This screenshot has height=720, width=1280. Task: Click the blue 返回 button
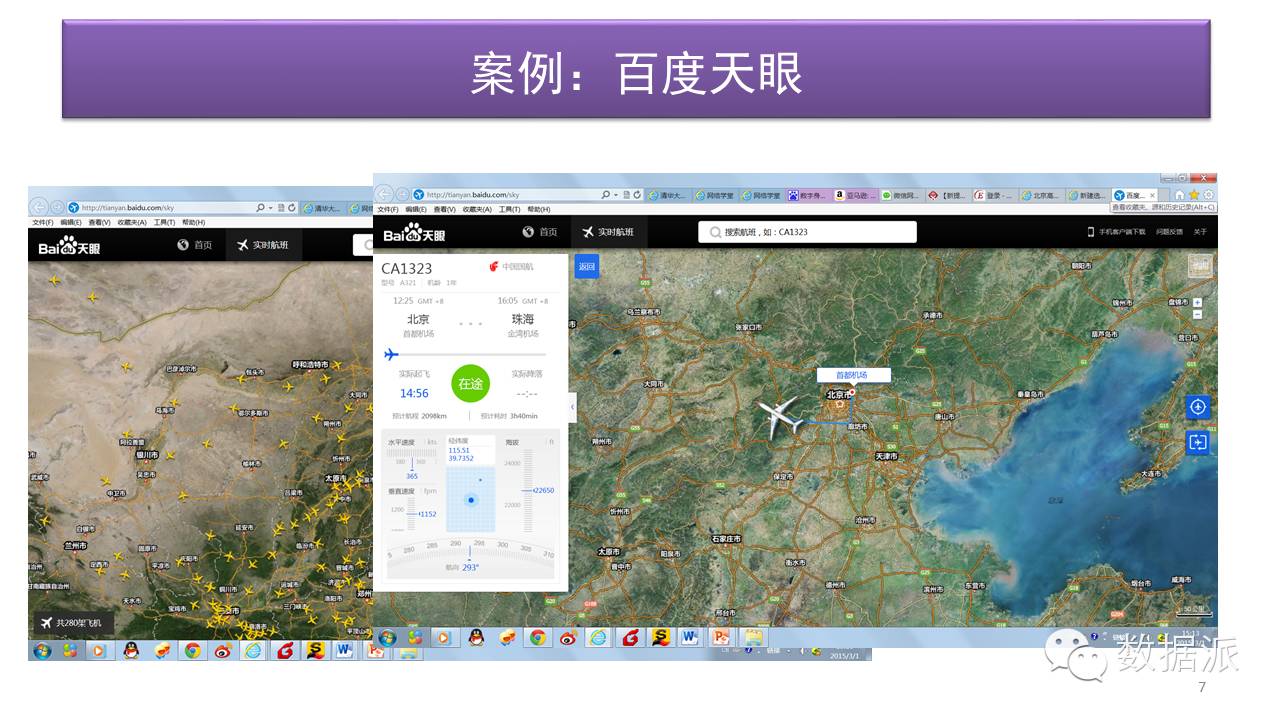[x=587, y=266]
